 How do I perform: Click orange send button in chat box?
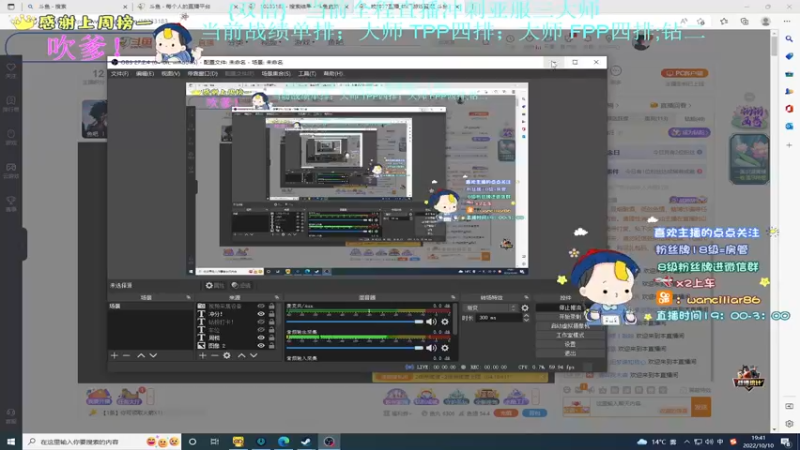click(701, 407)
